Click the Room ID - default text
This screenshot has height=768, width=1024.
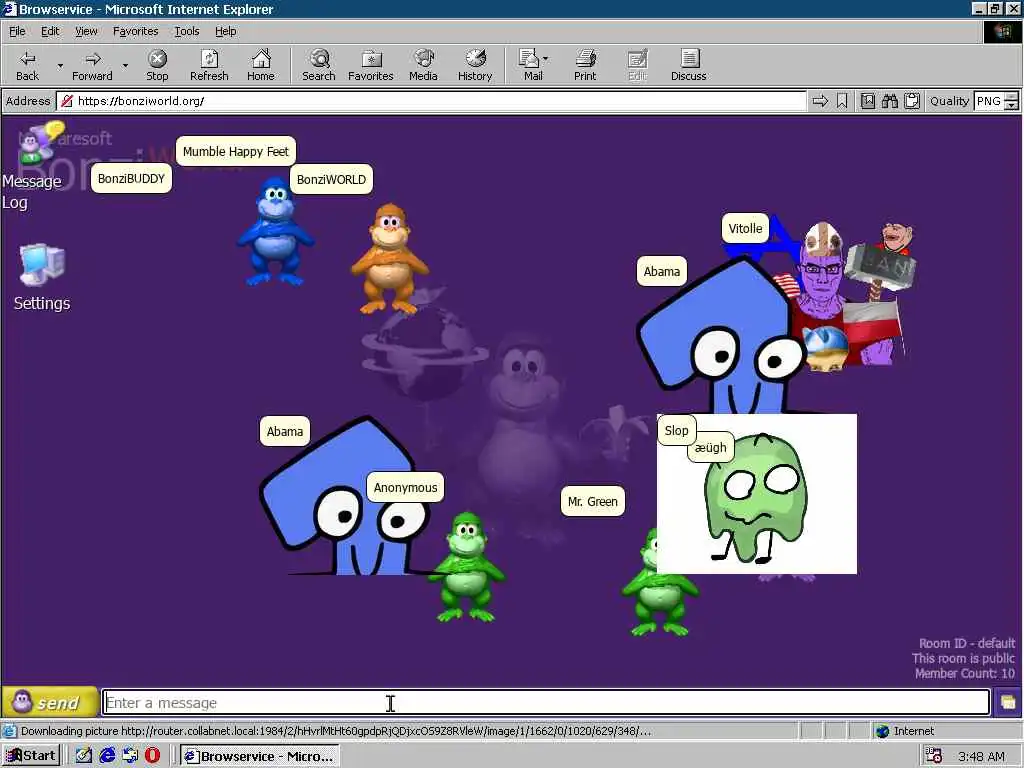967,643
